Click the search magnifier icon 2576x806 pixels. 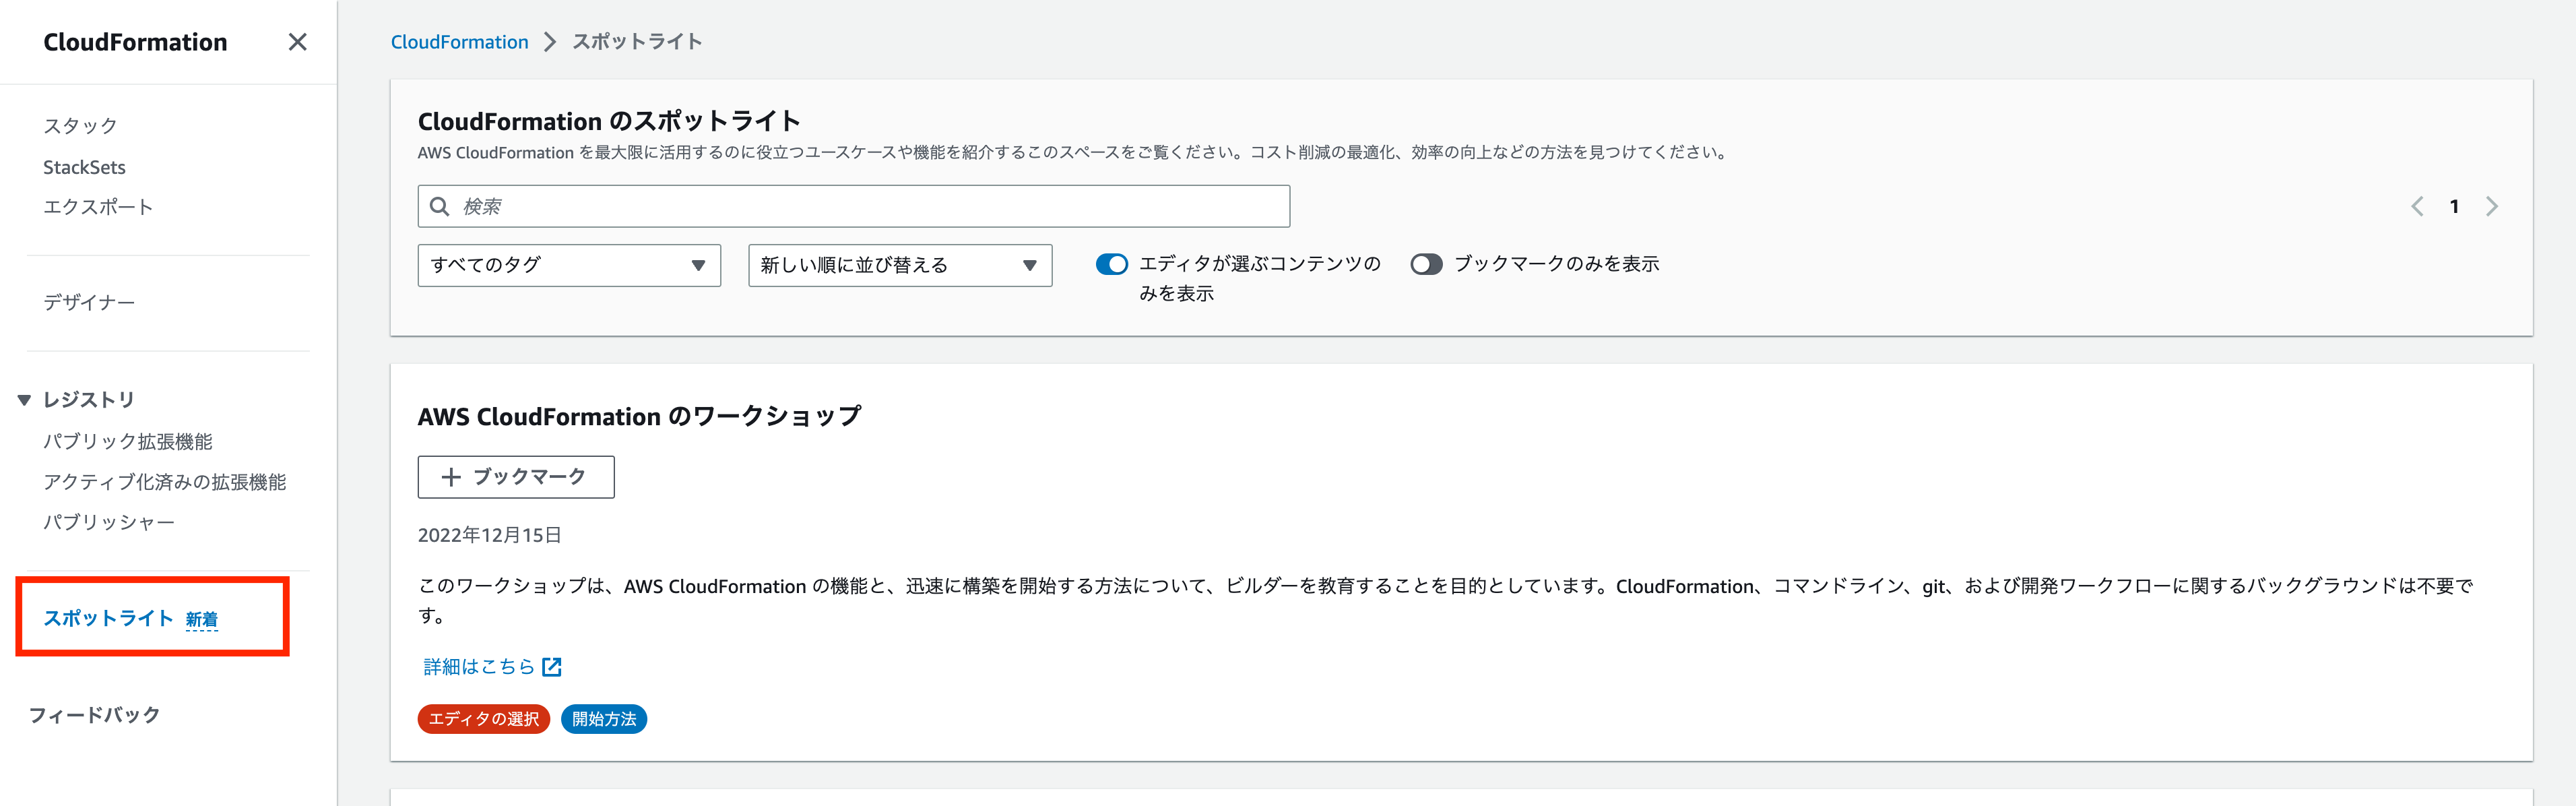coord(439,207)
